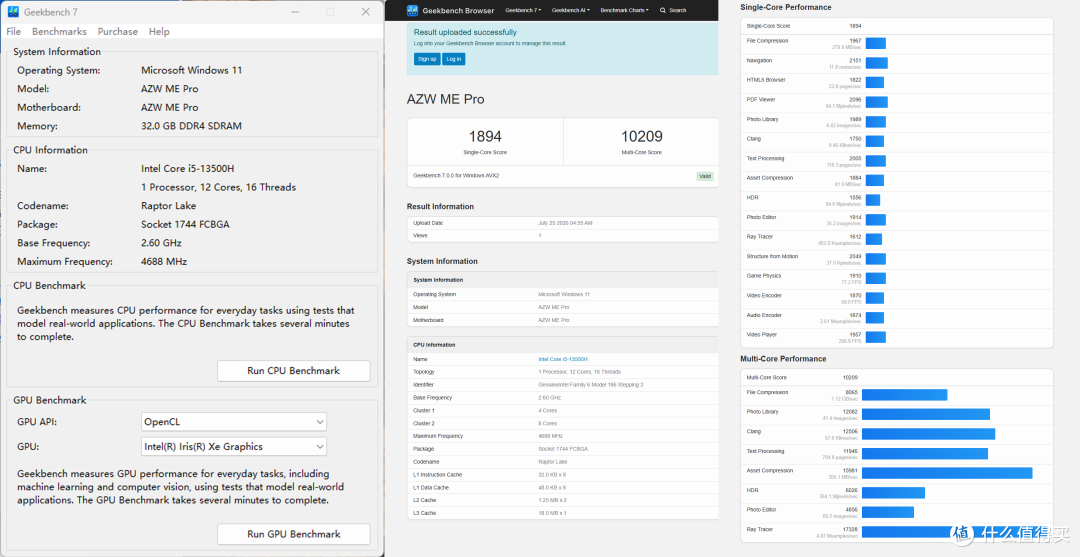Open the File menu
The width and height of the screenshot is (1080, 557).
pyautogui.click(x=14, y=32)
